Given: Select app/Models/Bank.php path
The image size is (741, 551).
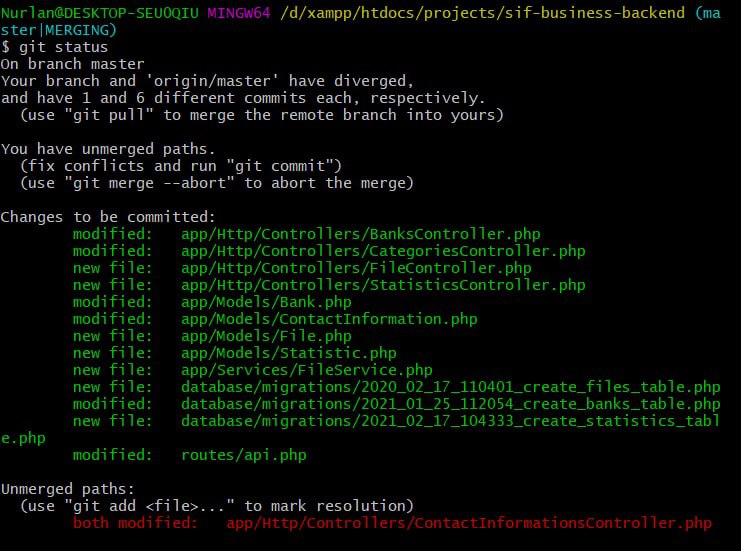Looking at the screenshot, I should coord(266,302).
